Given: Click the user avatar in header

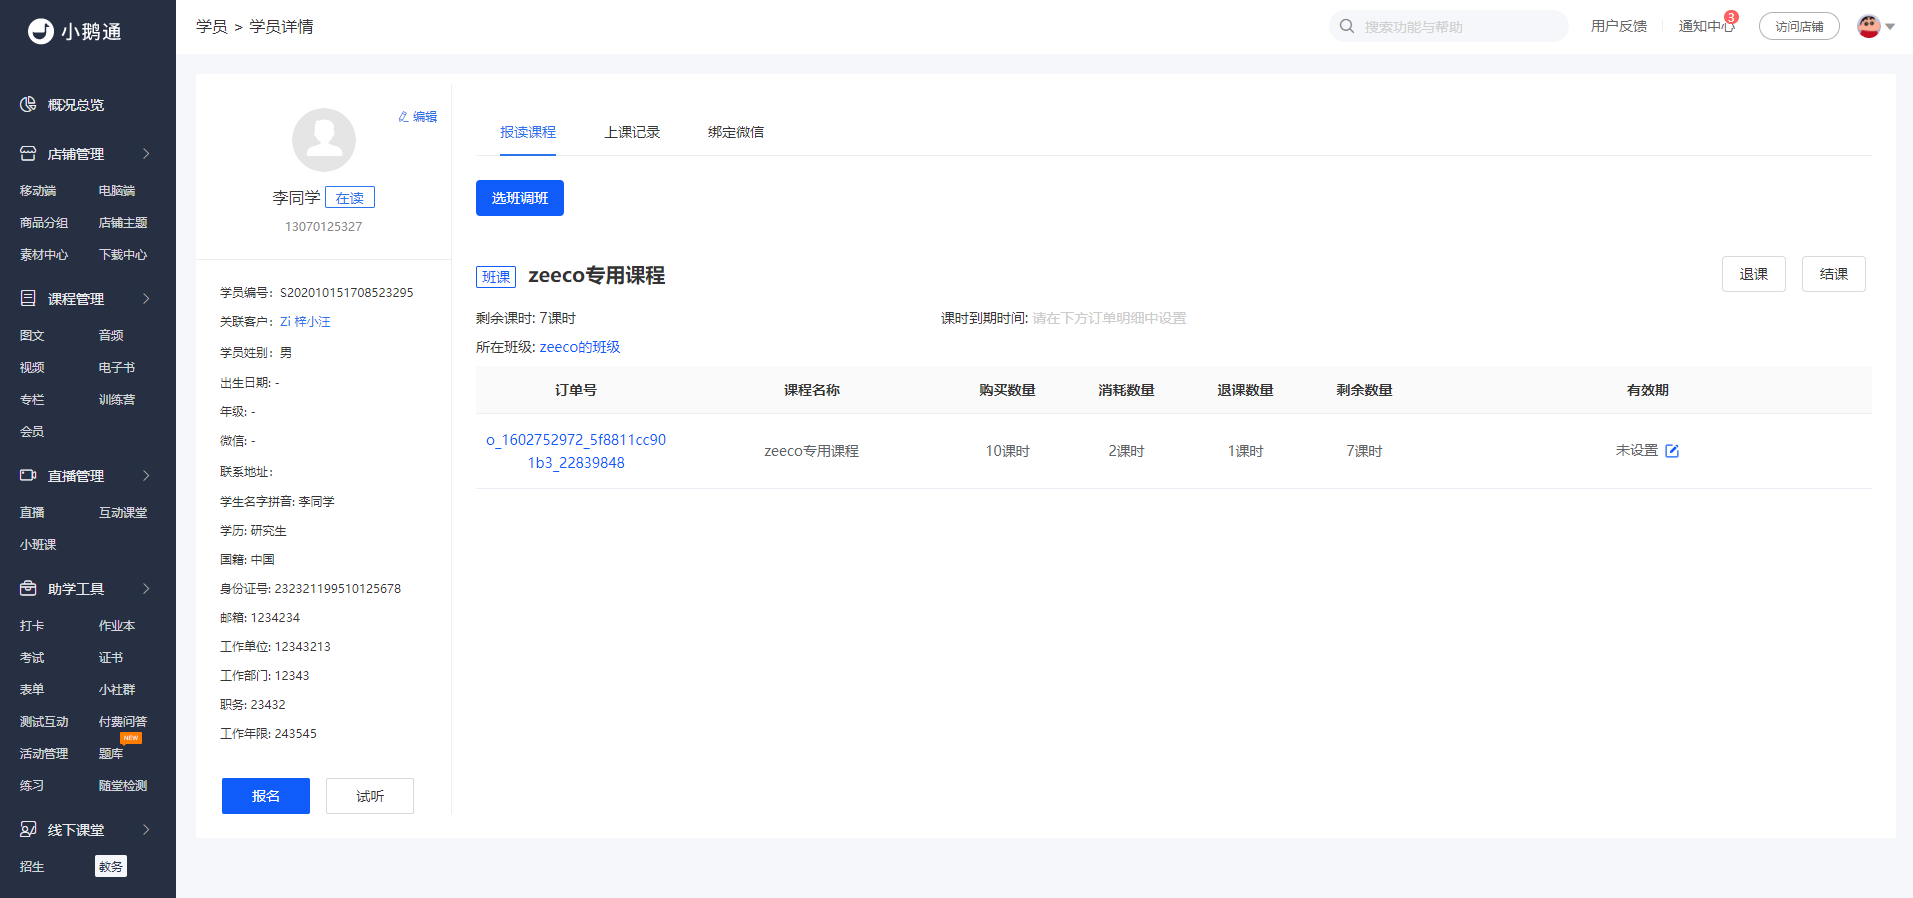Looking at the screenshot, I should pyautogui.click(x=1868, y=27).
